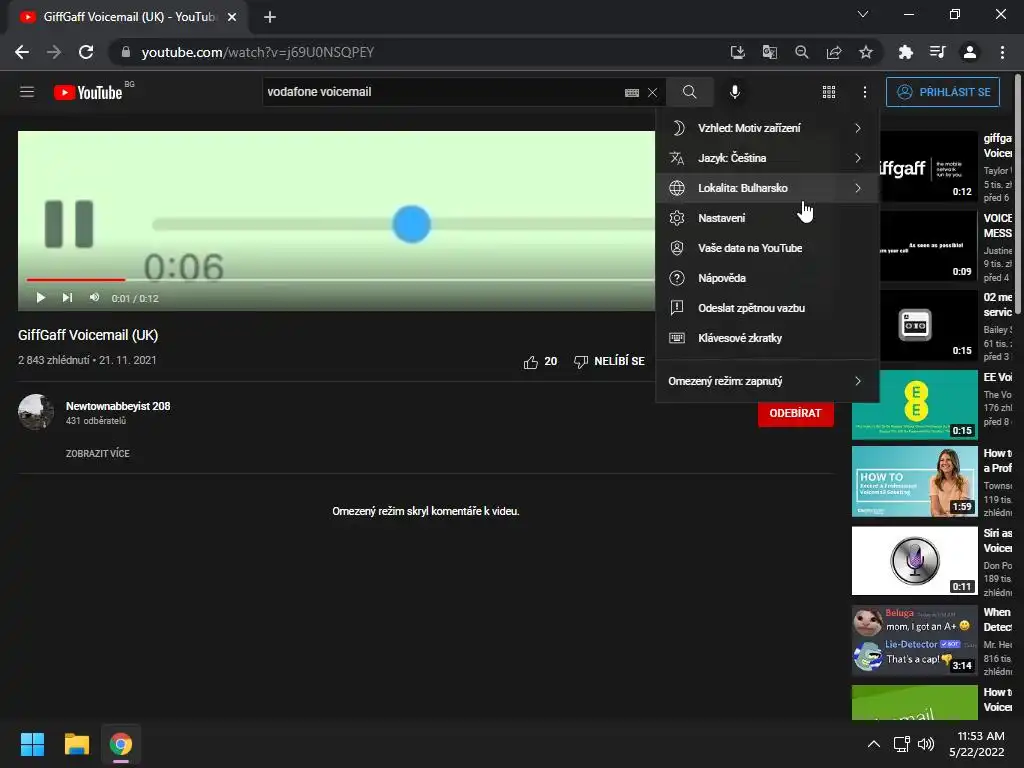Expand chevron beside Omezený režim entry
Viewport: 1024px width, 768px height.
tap(857, 381)
